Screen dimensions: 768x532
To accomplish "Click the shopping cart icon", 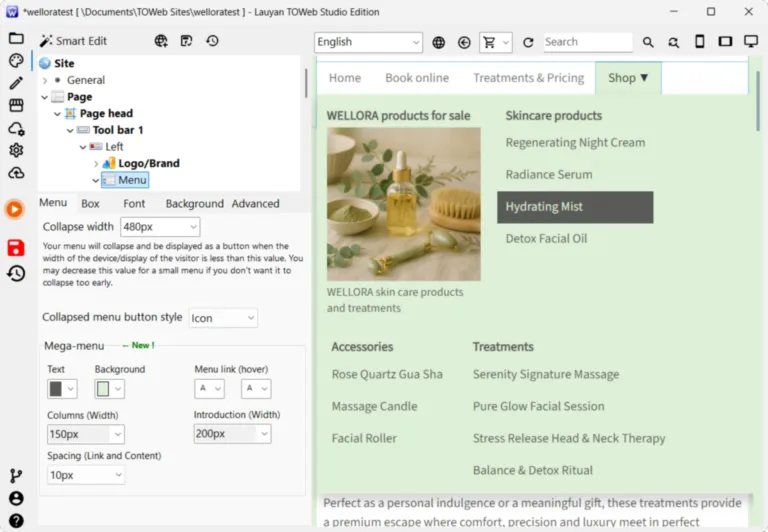I will (489, 43).
